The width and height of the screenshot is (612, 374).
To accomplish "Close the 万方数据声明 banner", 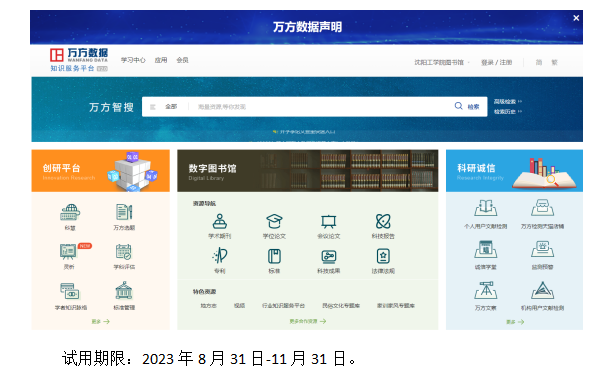I will pyautogui.click(x=576, y=18).
